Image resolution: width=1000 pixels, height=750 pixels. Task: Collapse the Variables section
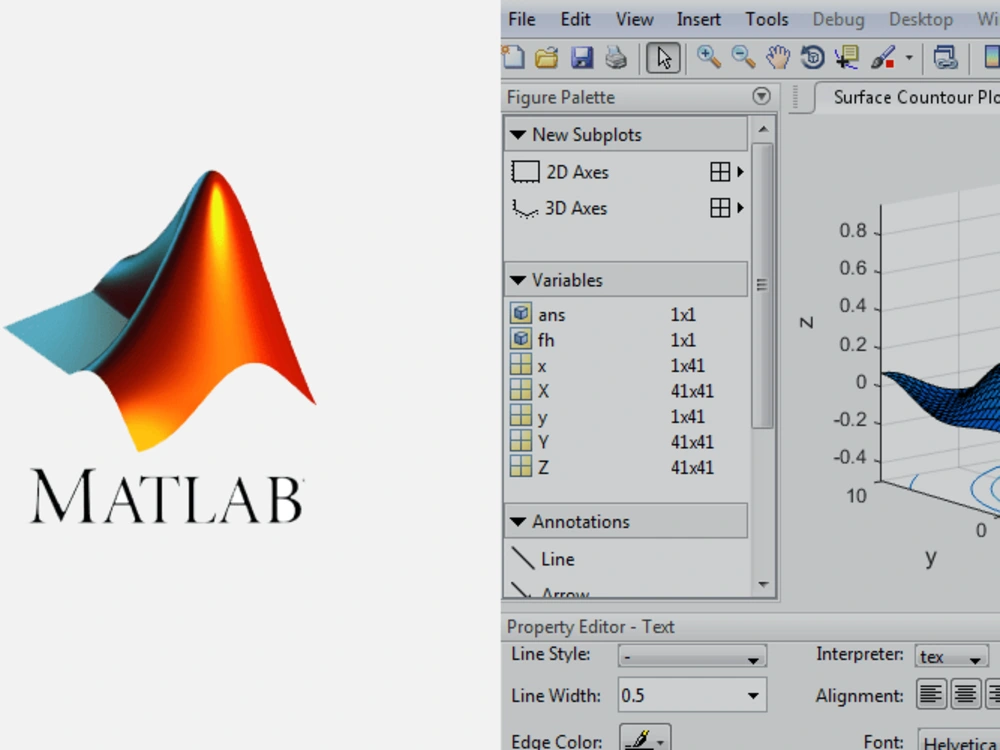[x=518, y=280]
